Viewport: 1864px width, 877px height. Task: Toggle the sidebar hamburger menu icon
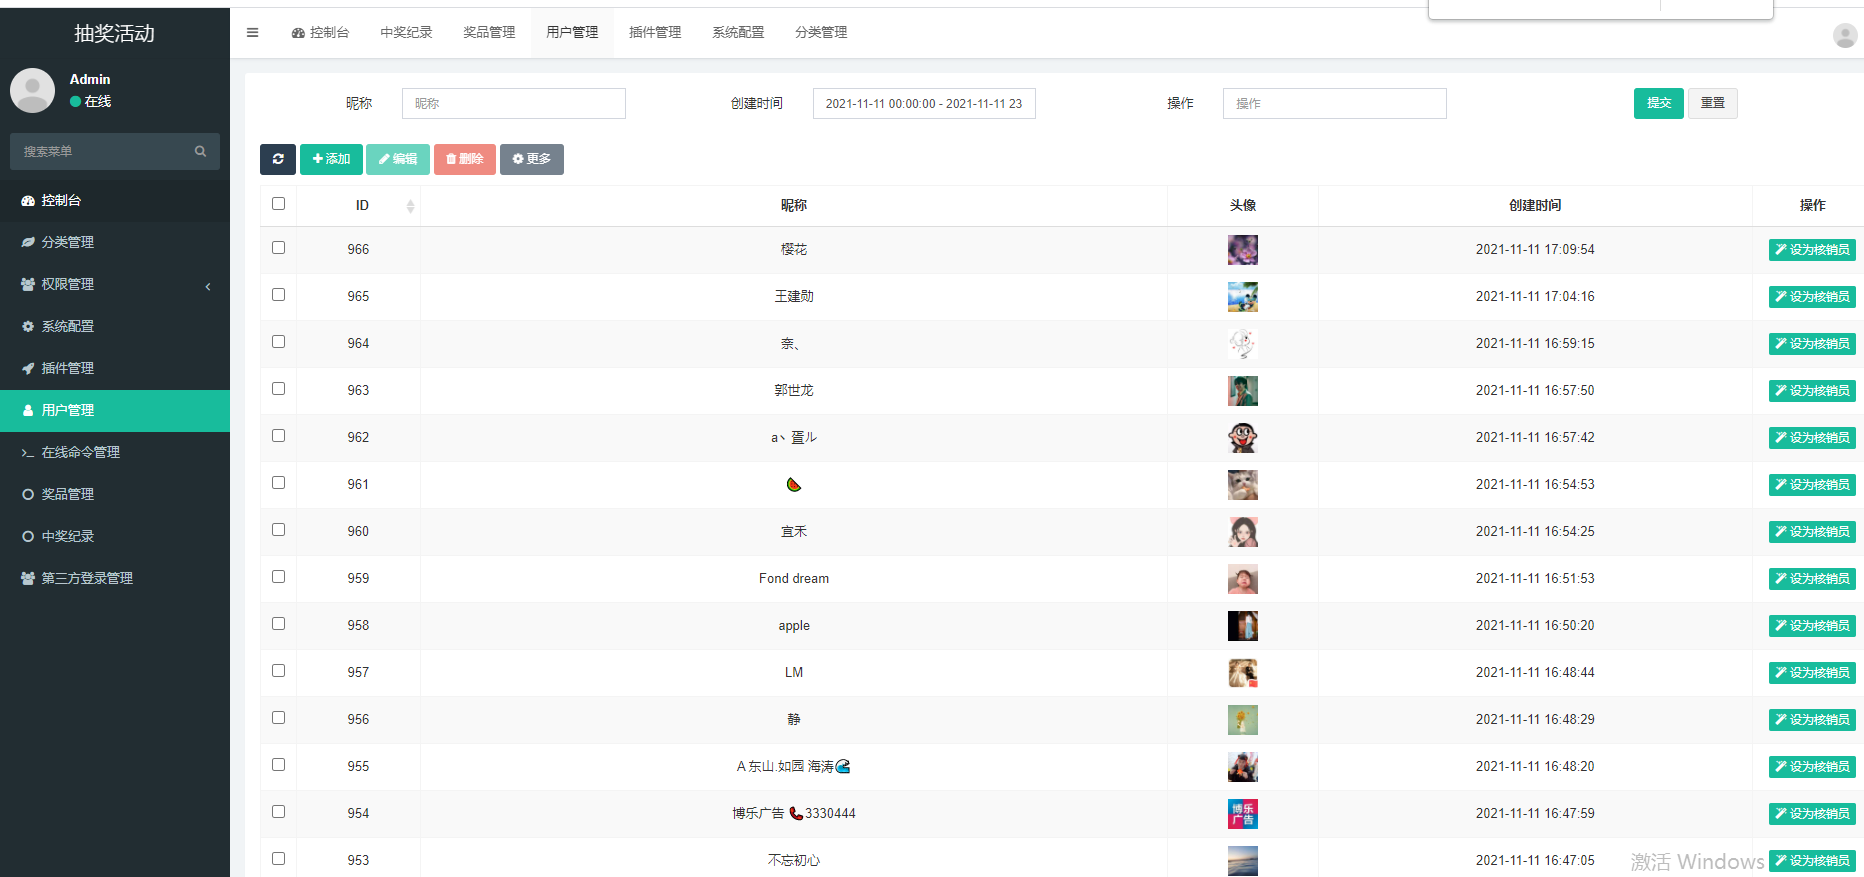(x=252, y=33)
